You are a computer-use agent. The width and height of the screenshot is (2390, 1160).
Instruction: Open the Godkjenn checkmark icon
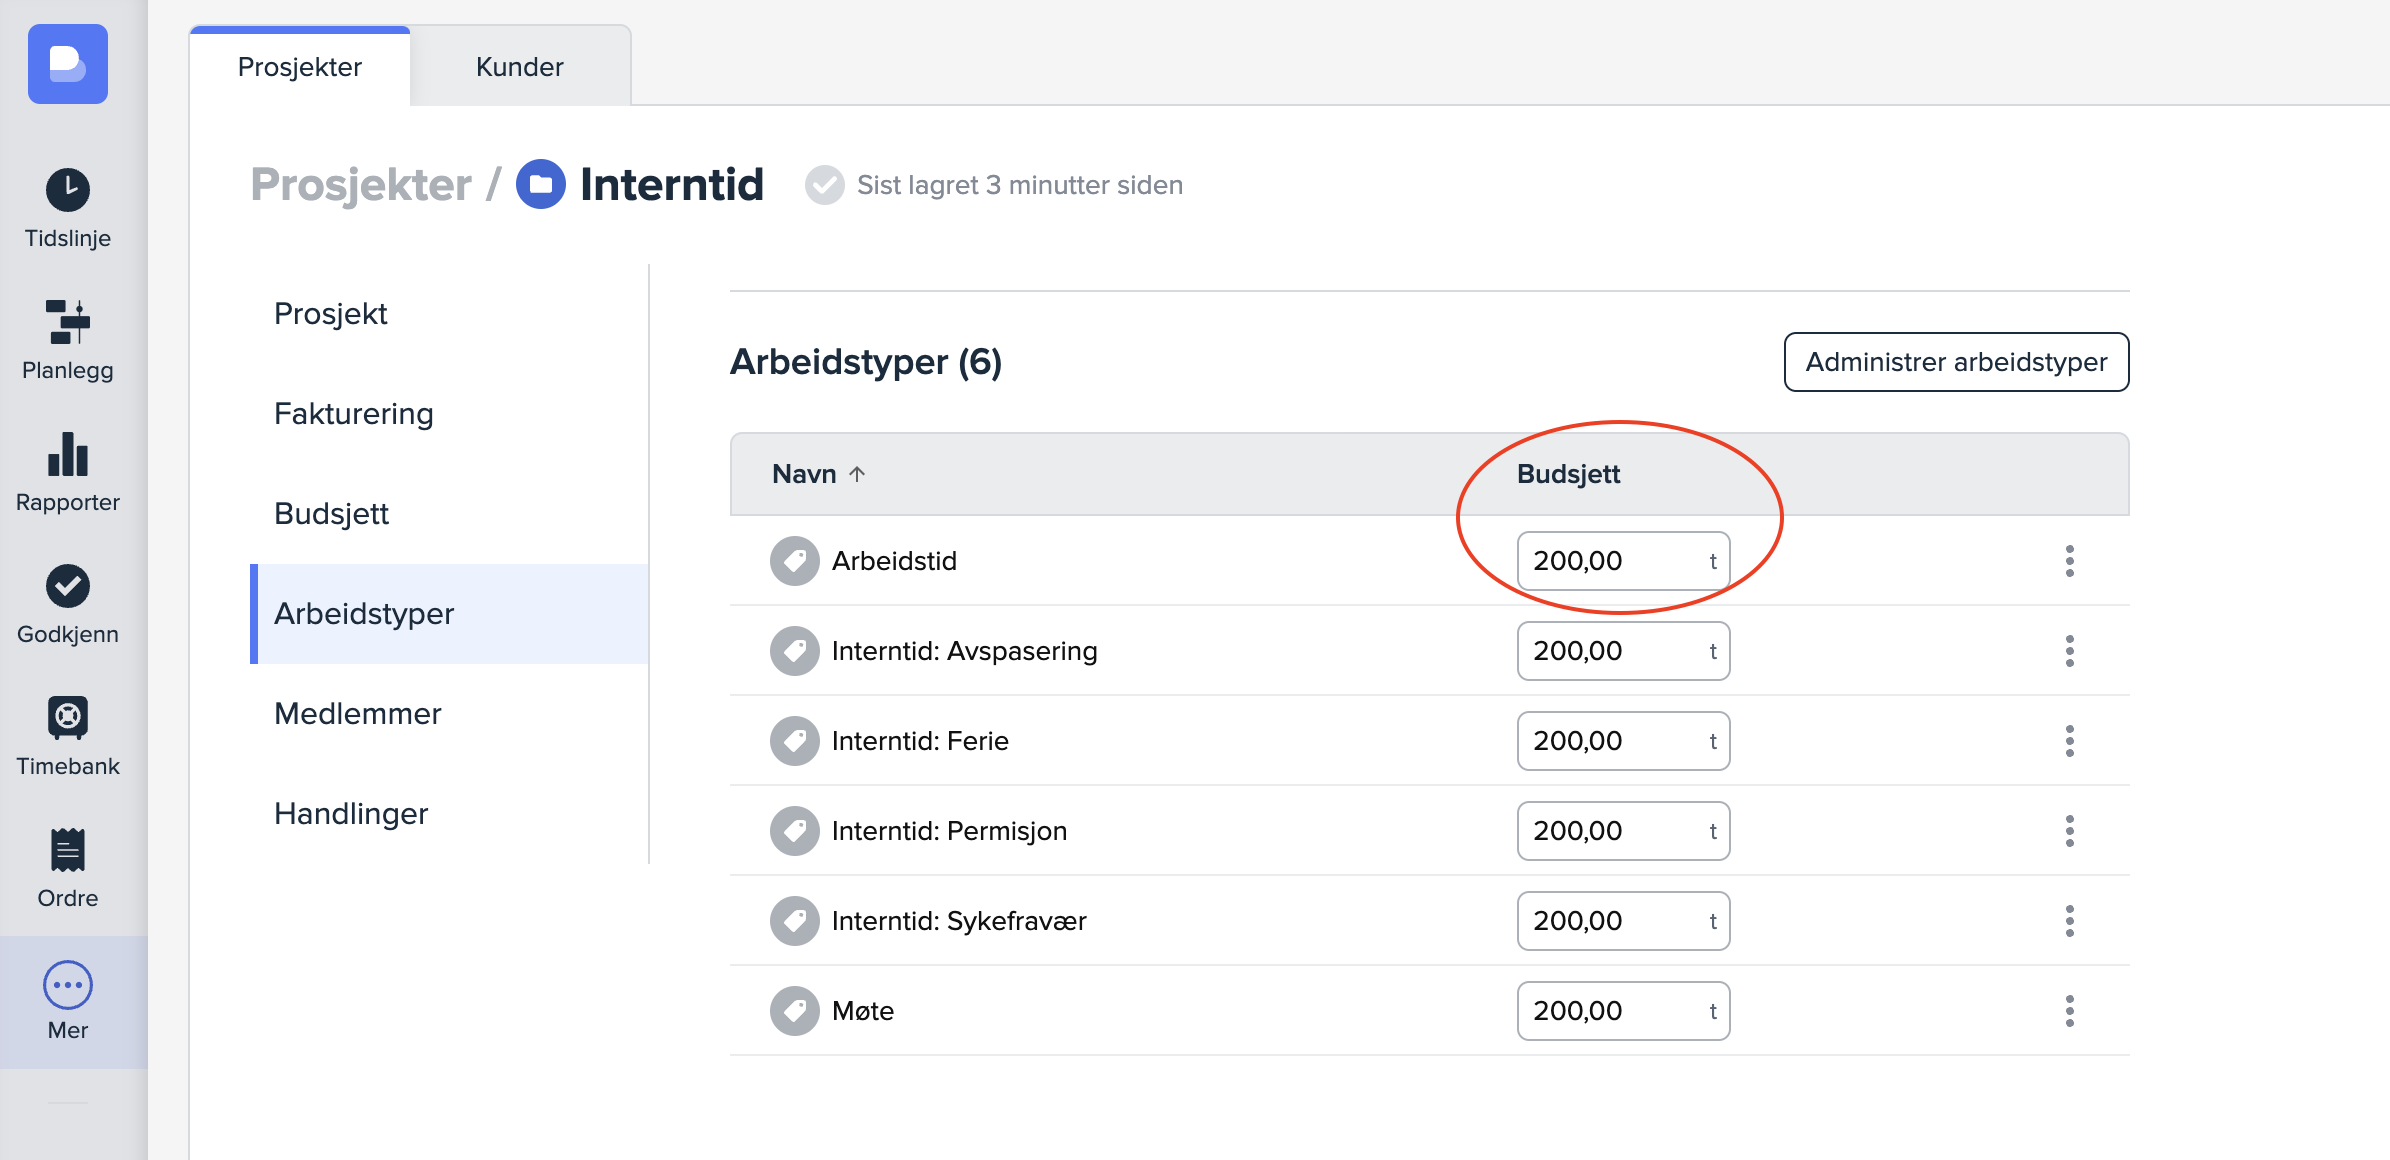point(68,586)
